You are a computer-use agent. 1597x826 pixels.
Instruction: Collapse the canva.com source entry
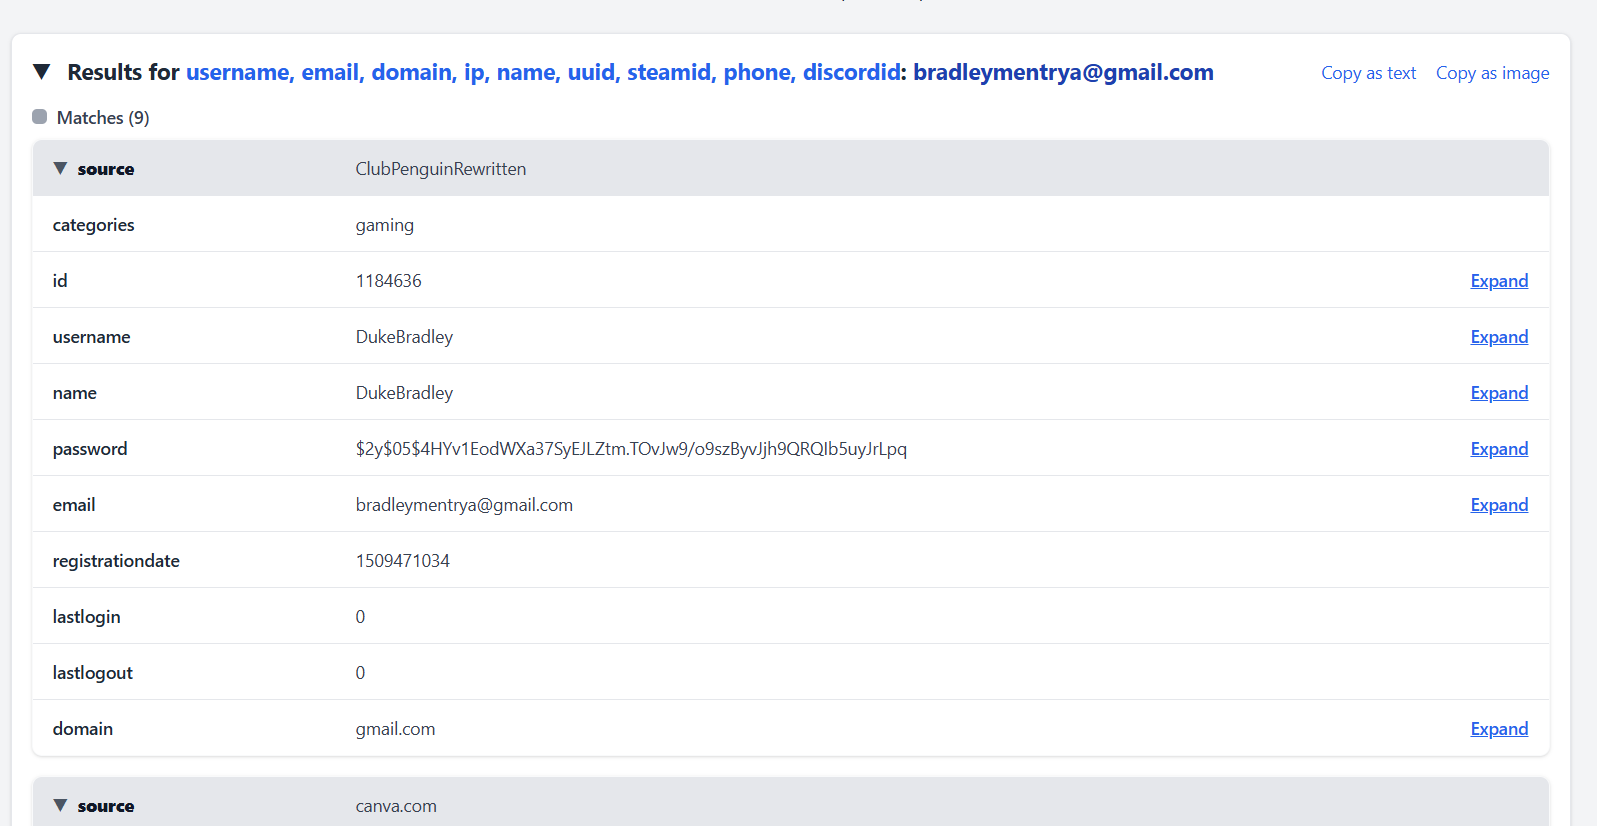(61, 806)
